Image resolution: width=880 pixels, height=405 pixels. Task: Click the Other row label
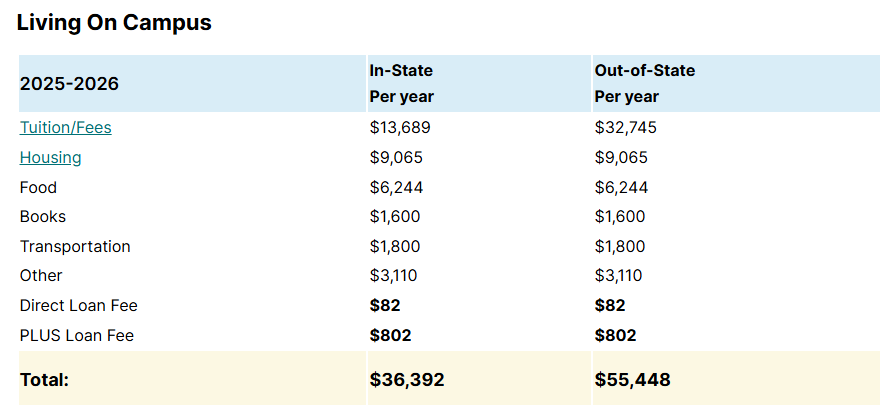41,276
